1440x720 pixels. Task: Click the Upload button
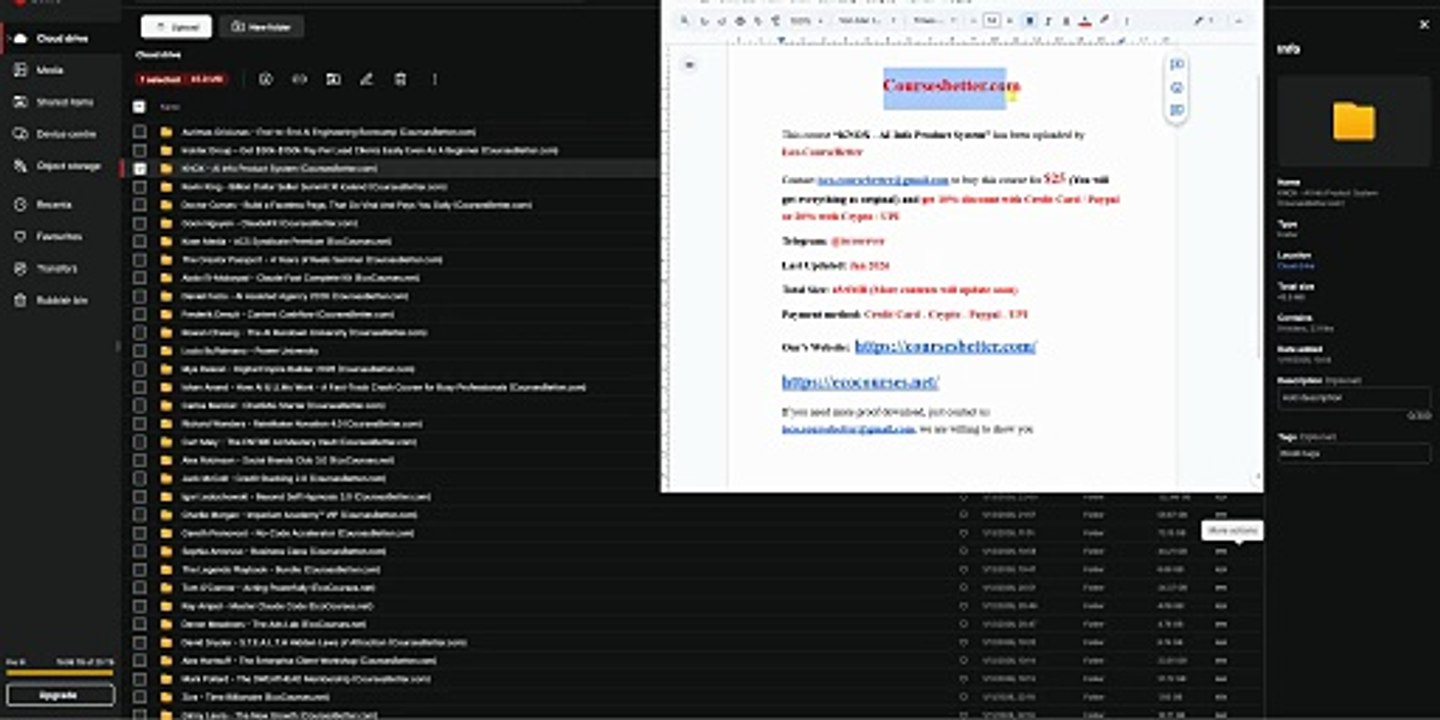point(176,27)
